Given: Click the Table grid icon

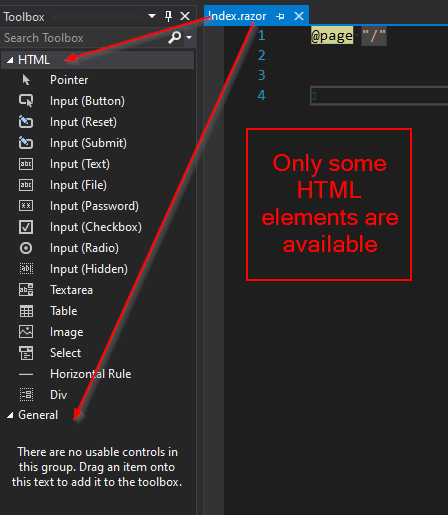Looking at the screenshot, I should (26, 311).
